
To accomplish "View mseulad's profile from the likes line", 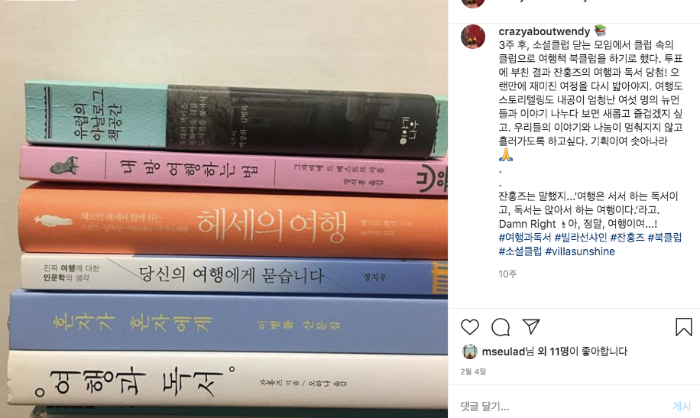I will click(503, 351).
